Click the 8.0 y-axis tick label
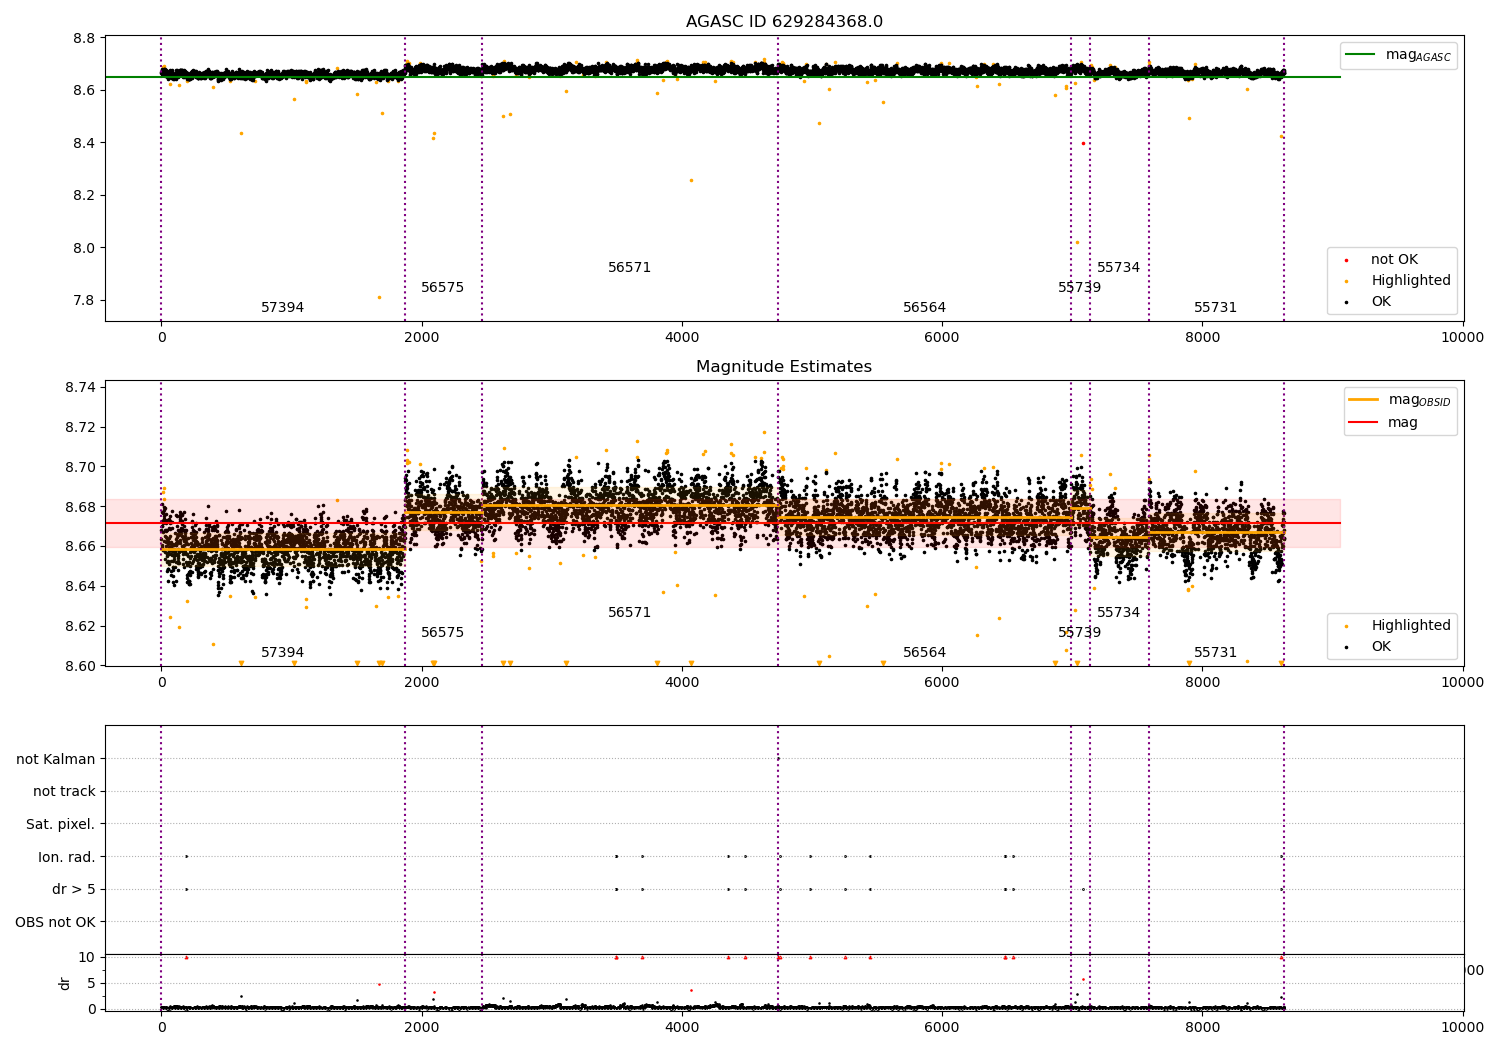1500x1050 pixels. (x=85, y=248)
